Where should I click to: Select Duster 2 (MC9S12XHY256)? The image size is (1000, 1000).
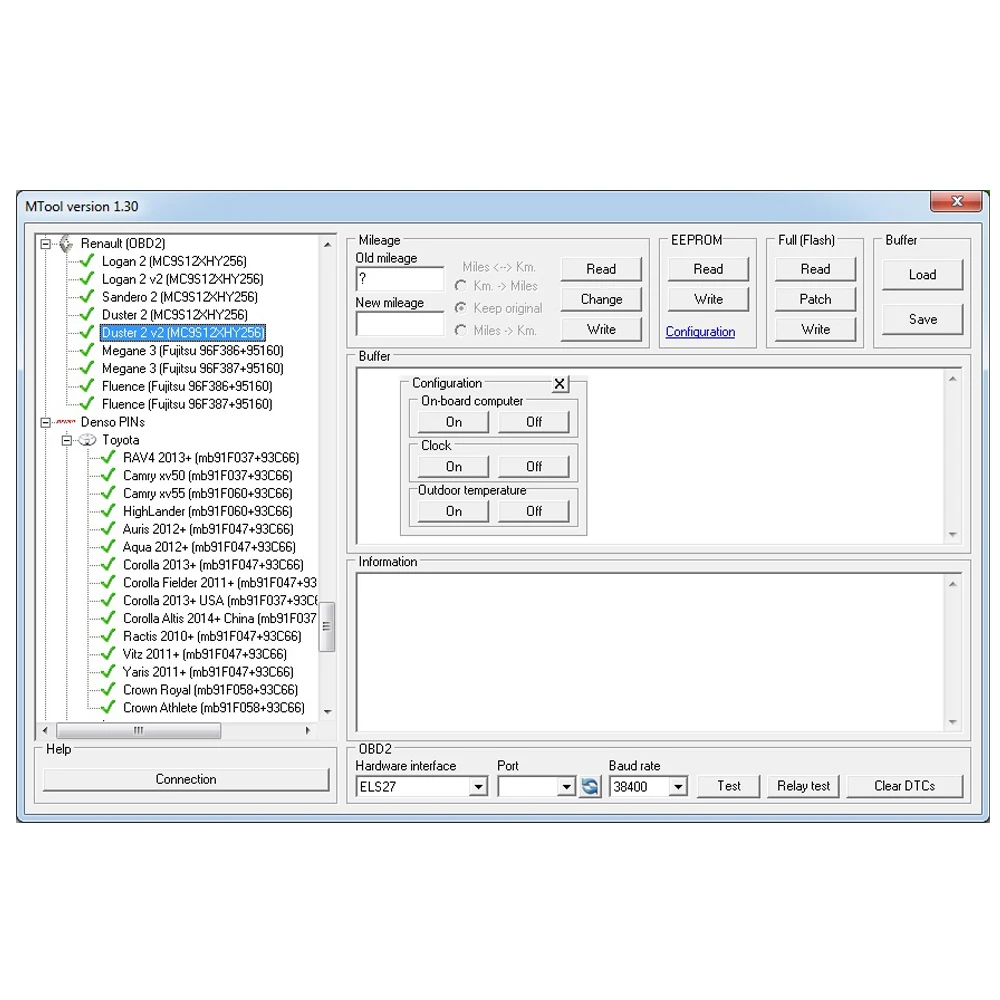pos(175,315)
